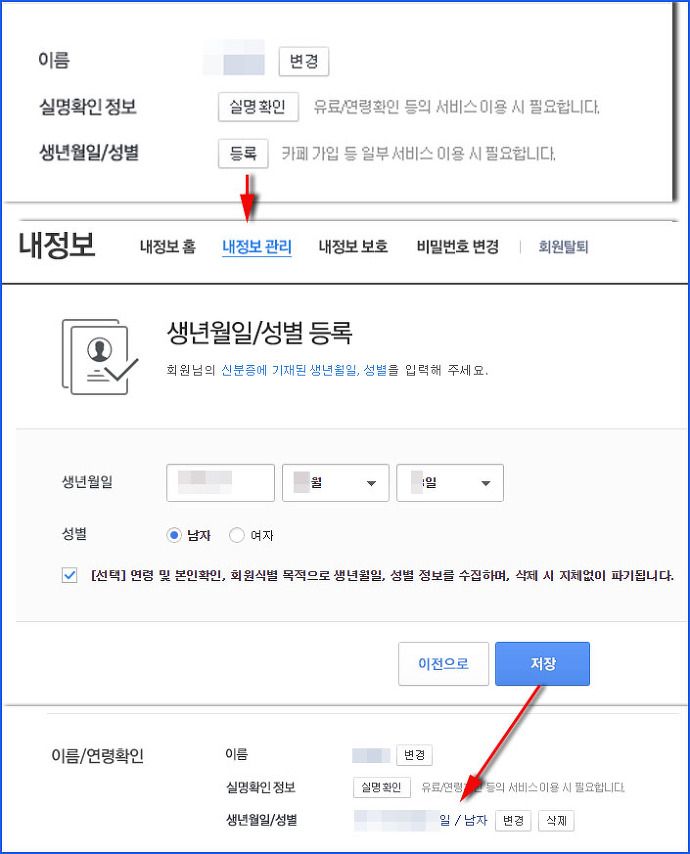The image size is (690, 854).
Task: Click the month dropdown arrow
Action: 371,483
